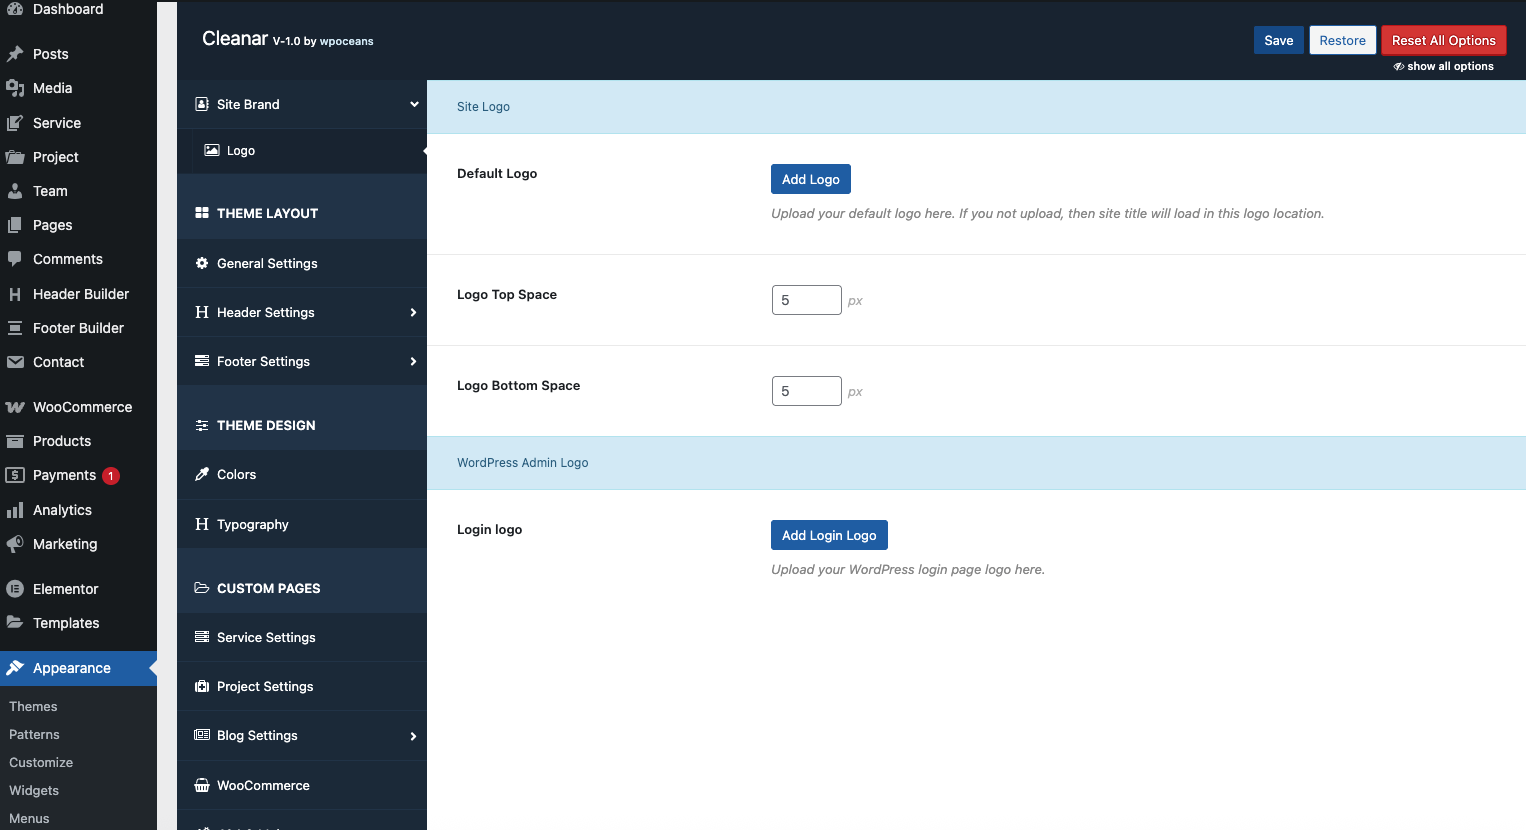The width and height of the screenshot is (1526, 830).
Task: Open Typography settings tab
Action: point(252,525)
